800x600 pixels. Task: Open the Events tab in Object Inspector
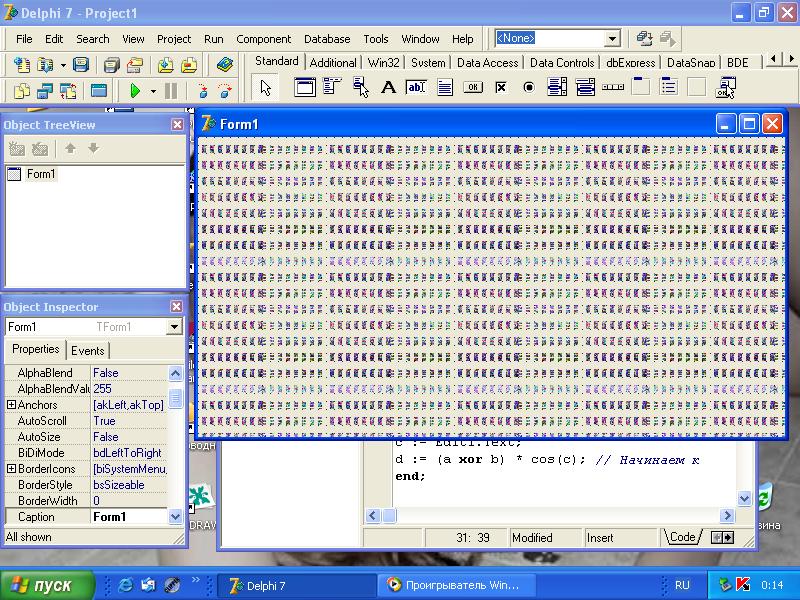coord(88,351)
